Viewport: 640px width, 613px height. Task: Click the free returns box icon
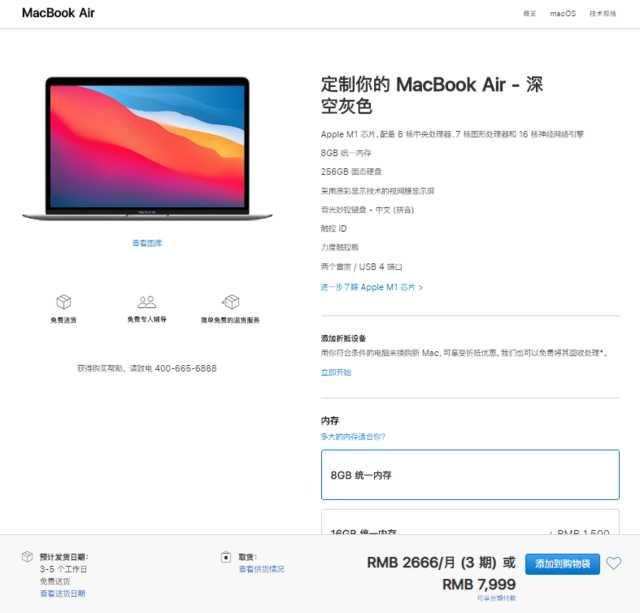(x=231, y=302)
